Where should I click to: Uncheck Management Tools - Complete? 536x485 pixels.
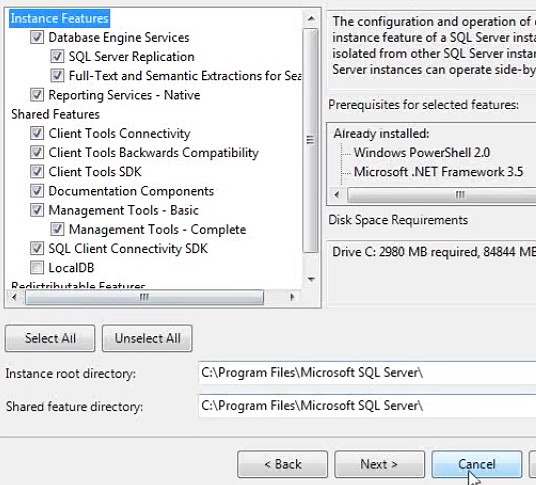tap(57, 229)
